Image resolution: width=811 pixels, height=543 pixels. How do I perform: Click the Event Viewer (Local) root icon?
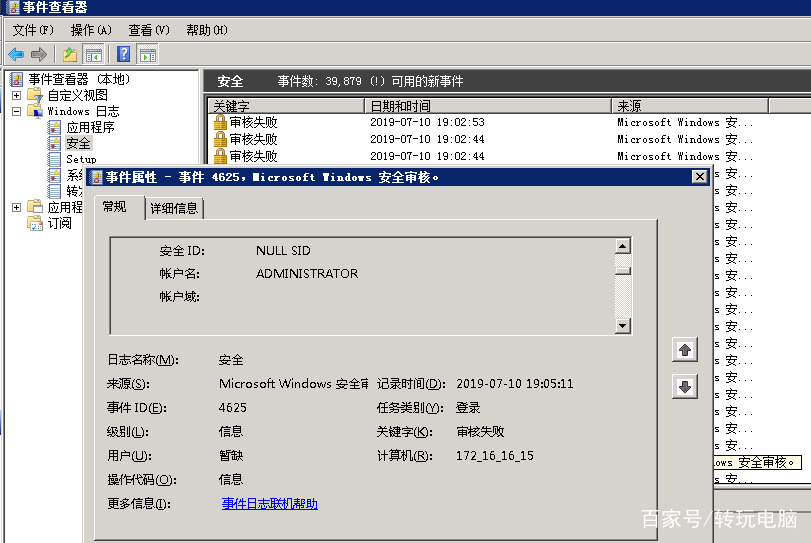point(17,79)
